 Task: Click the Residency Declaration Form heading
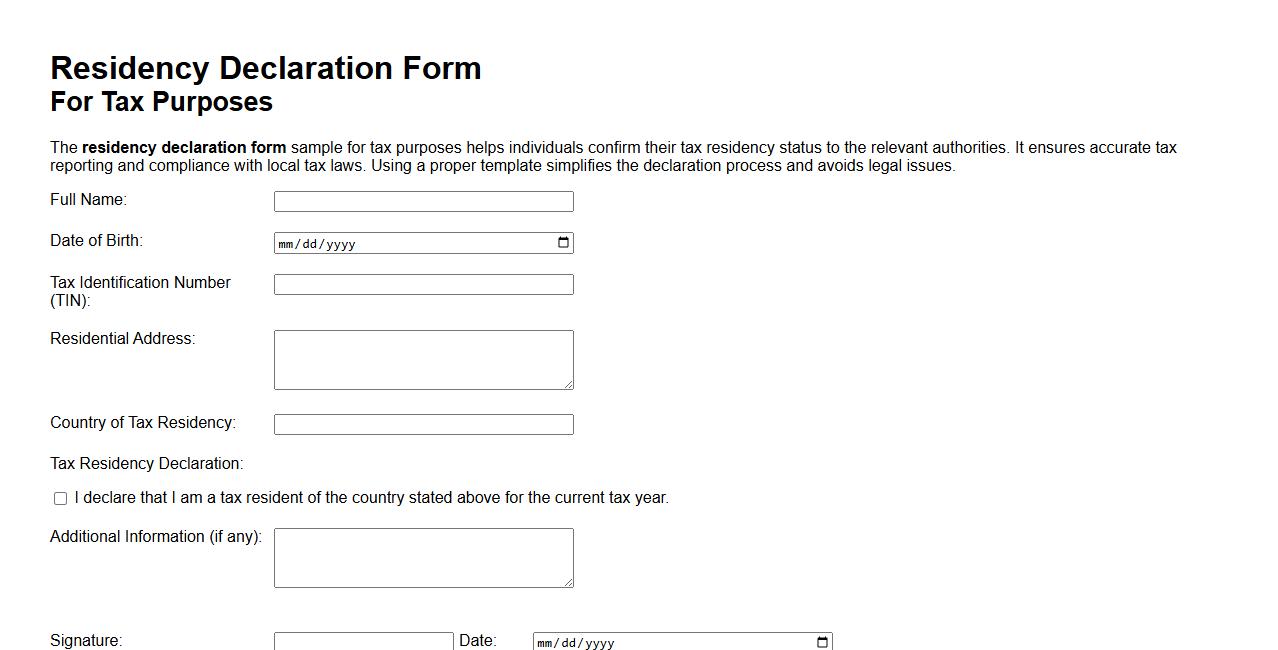coord(265,68)
